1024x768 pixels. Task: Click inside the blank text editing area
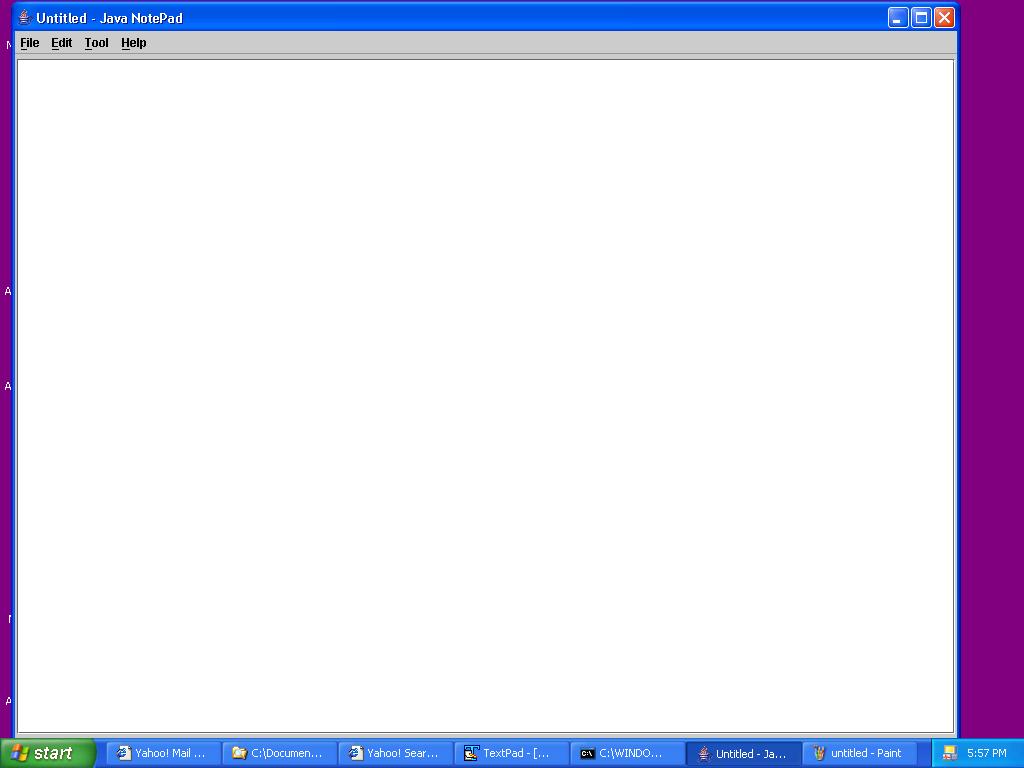point(485,396)
